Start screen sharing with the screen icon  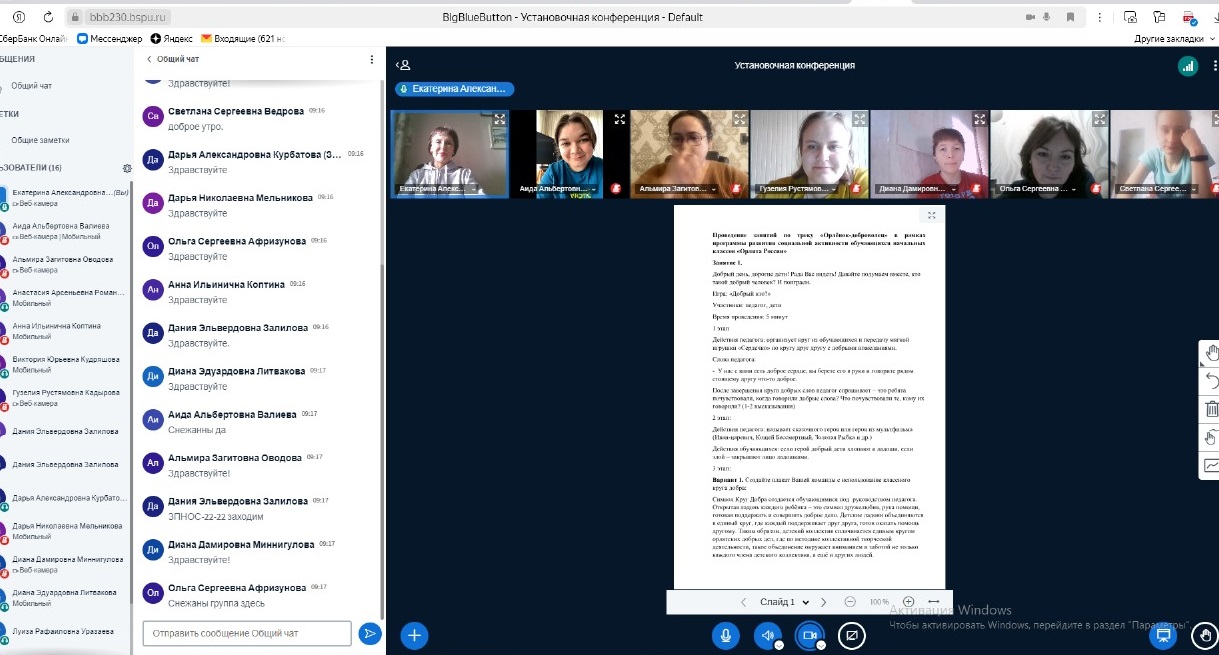(x=851, y=634)
